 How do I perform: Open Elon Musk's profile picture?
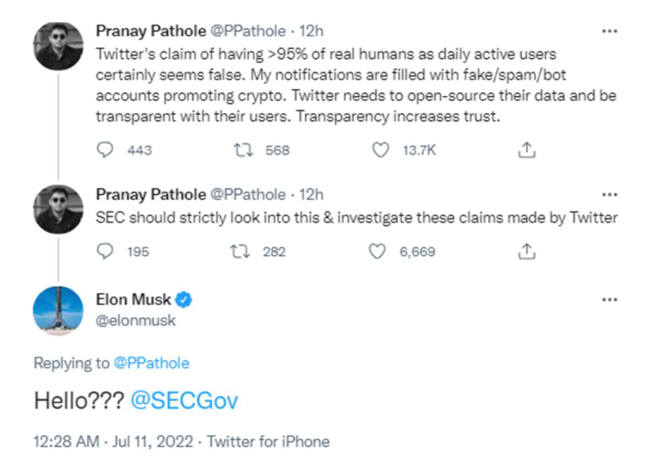point(59,309)
